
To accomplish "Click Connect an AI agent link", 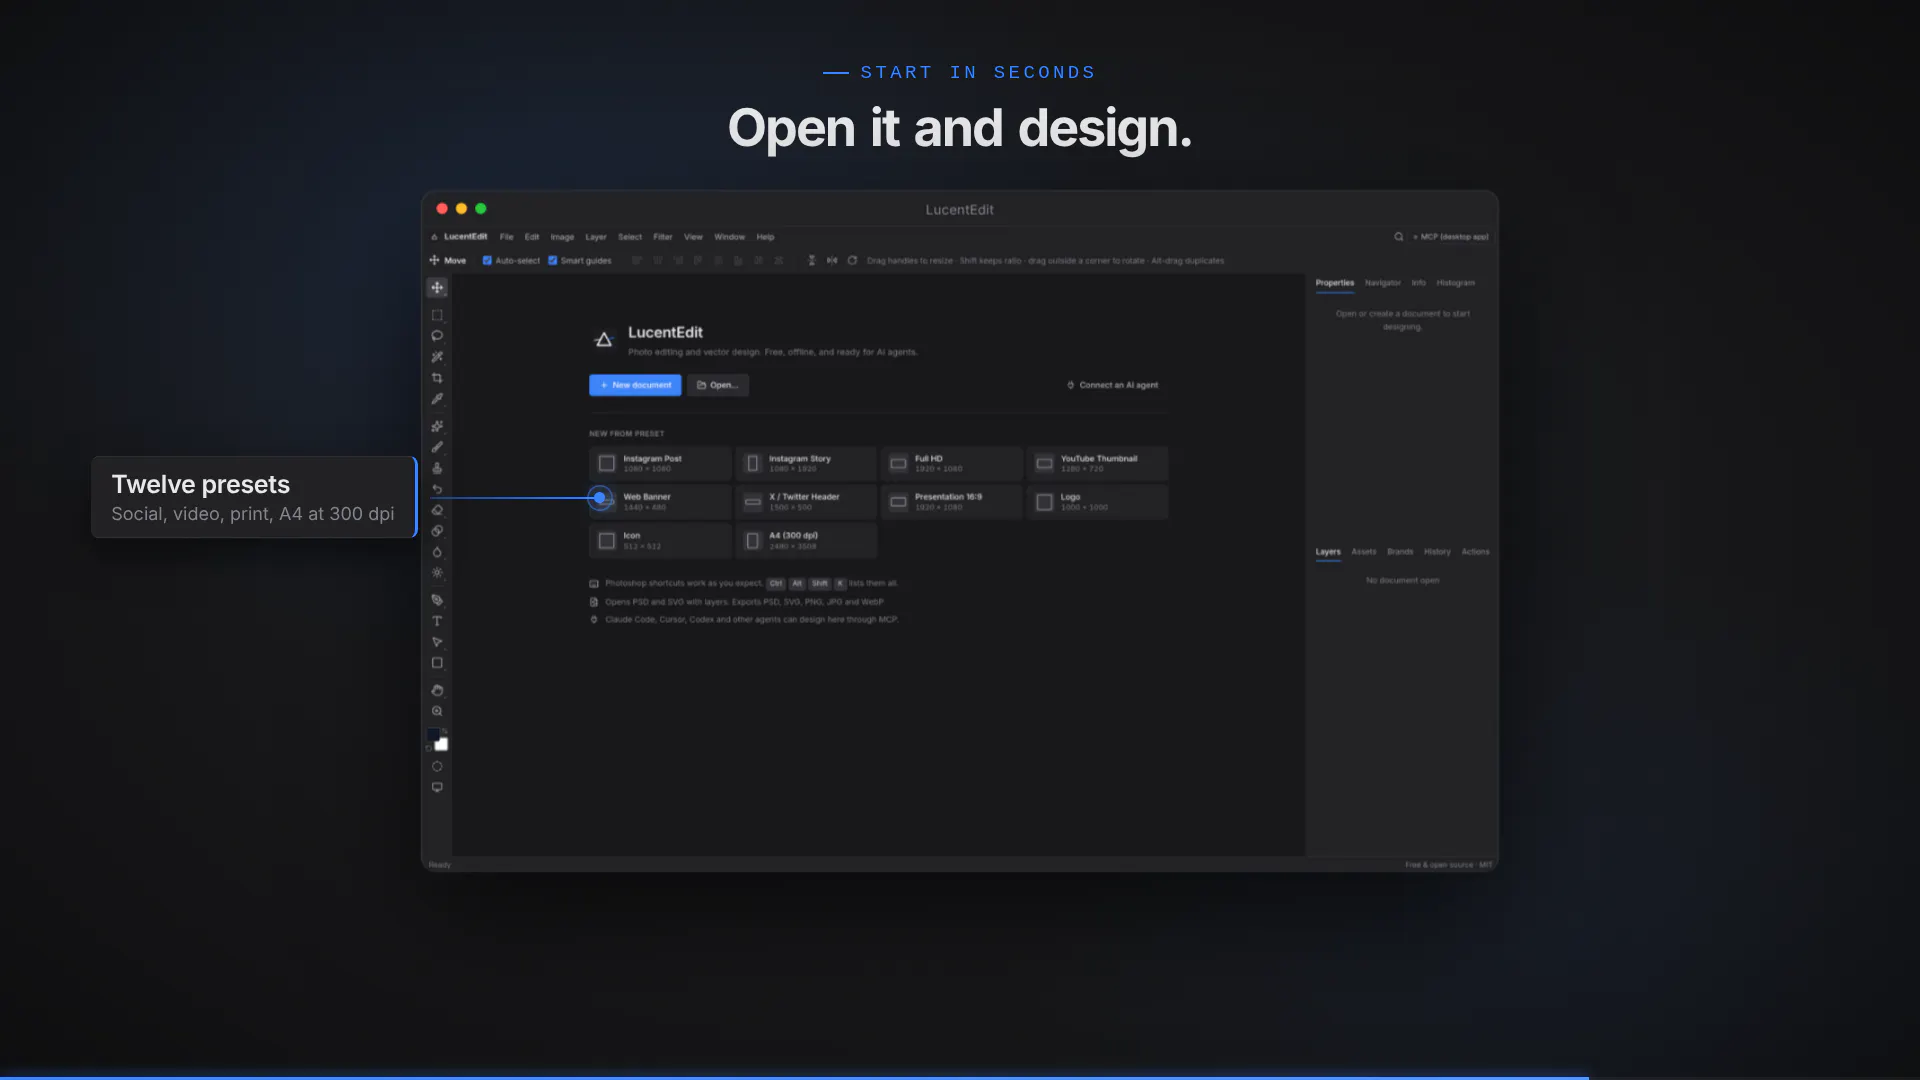I will 1112,385.
